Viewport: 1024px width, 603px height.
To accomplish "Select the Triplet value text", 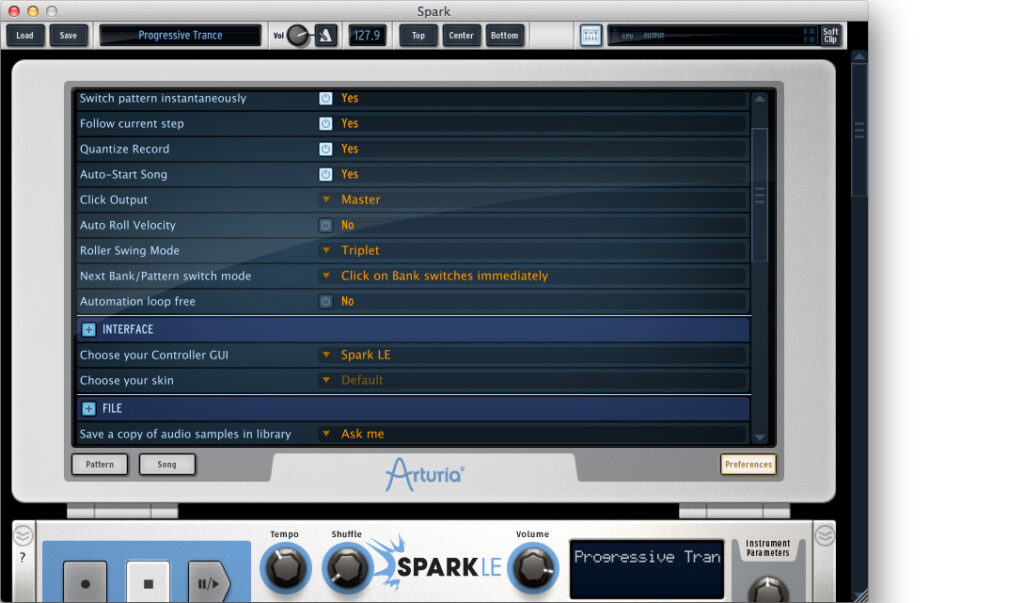I will click(360, 250).
